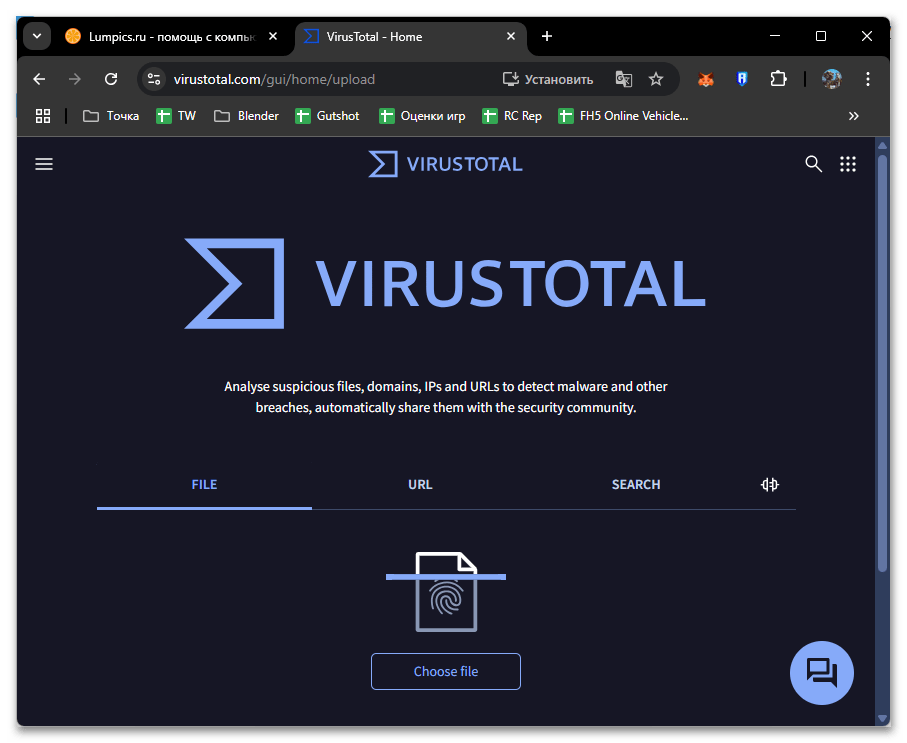
Task: Click the large VIRUSTOTAL logo banner
Action: coord(445,284)
